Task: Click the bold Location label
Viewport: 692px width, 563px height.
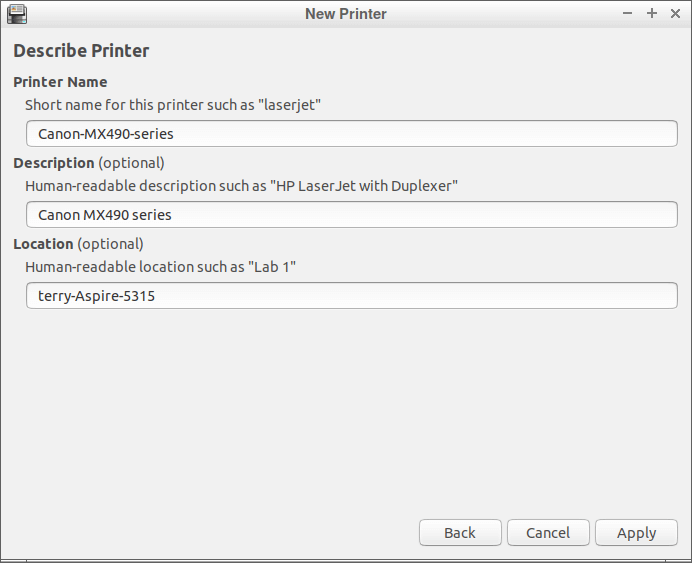Action: click(43, 244)
